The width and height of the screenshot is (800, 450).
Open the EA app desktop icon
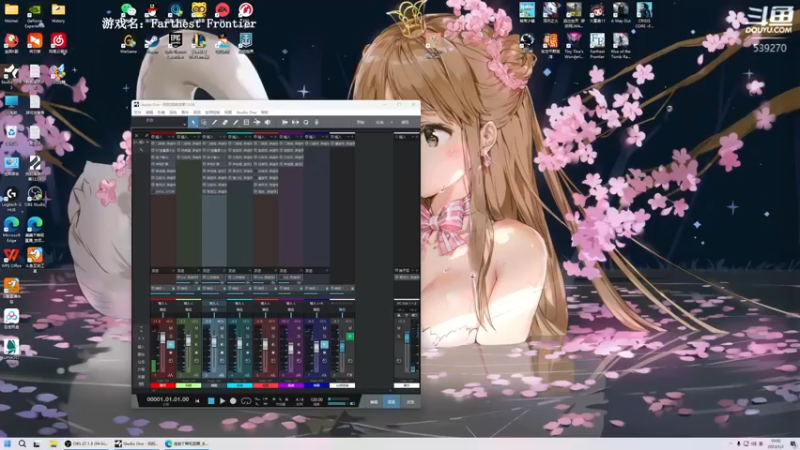click(222, 10)
